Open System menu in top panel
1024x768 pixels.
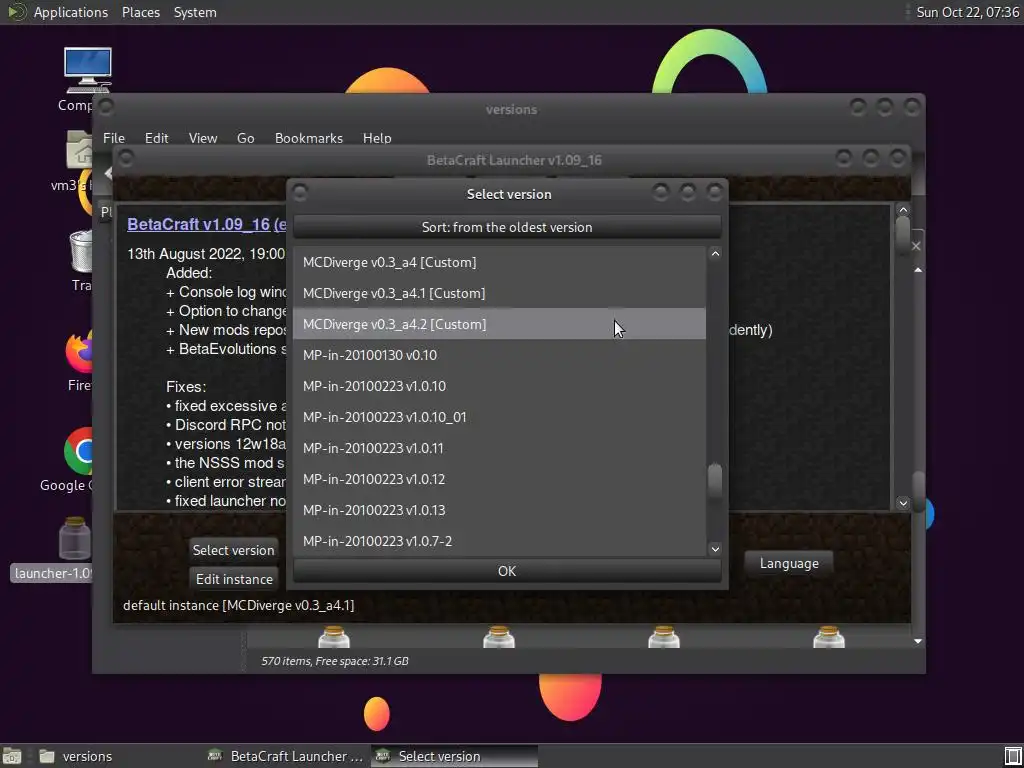(x=195, y=12)
